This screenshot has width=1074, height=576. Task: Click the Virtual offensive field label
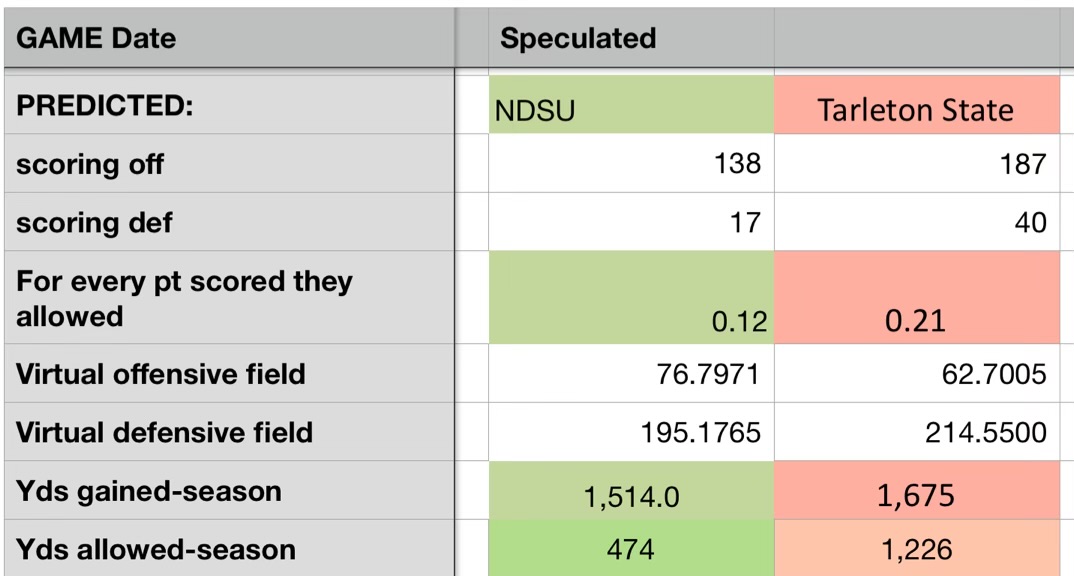pos(230,374)
